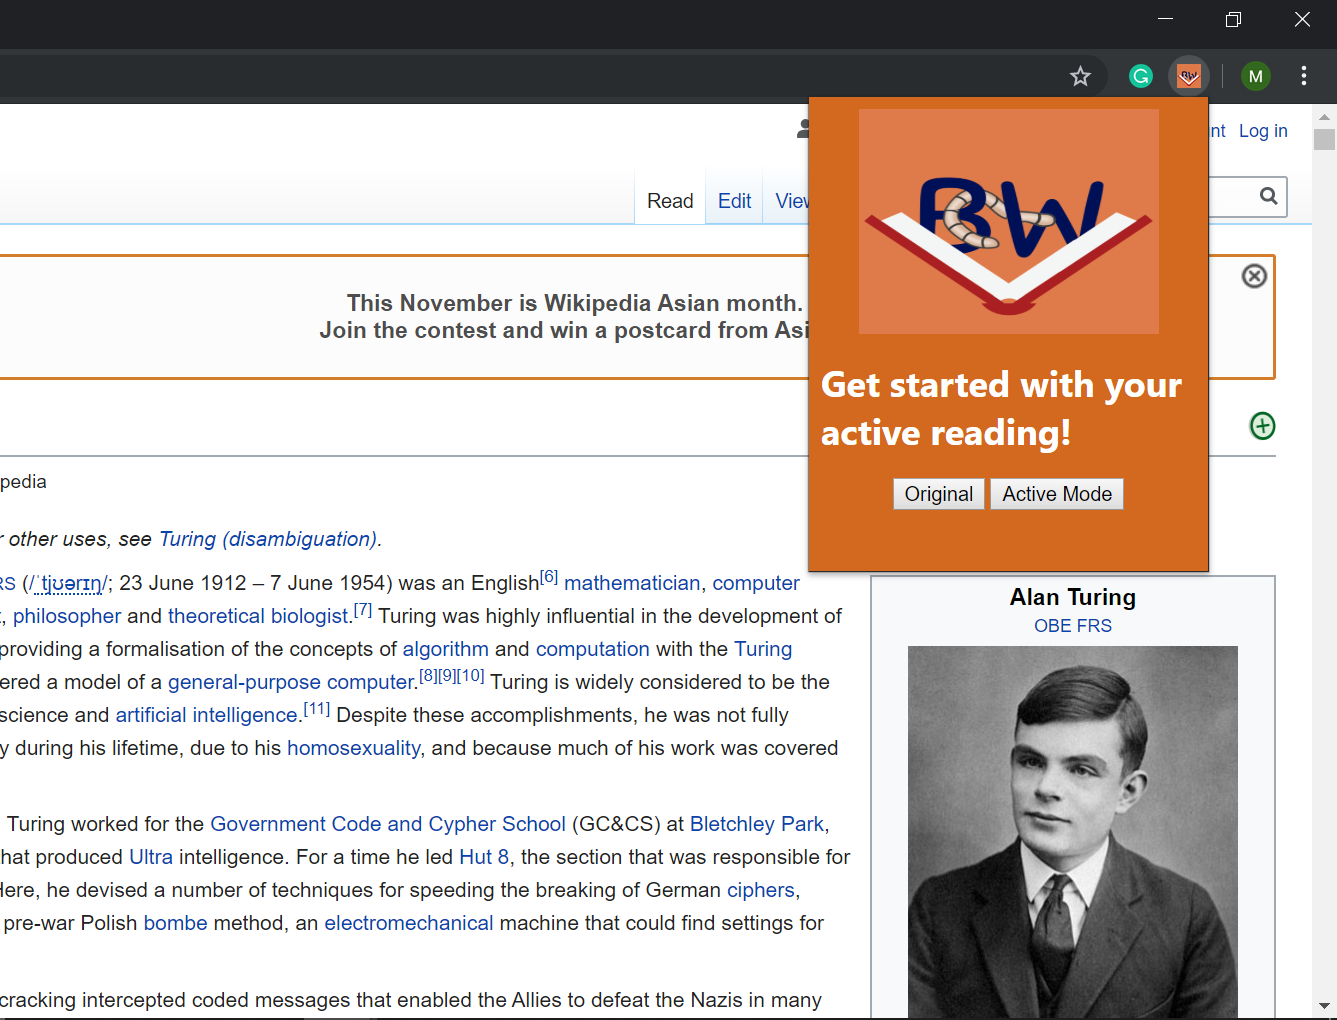Click the scrollbar up arrow
Viewport: 1337px width, 1020px height.
1324,115
